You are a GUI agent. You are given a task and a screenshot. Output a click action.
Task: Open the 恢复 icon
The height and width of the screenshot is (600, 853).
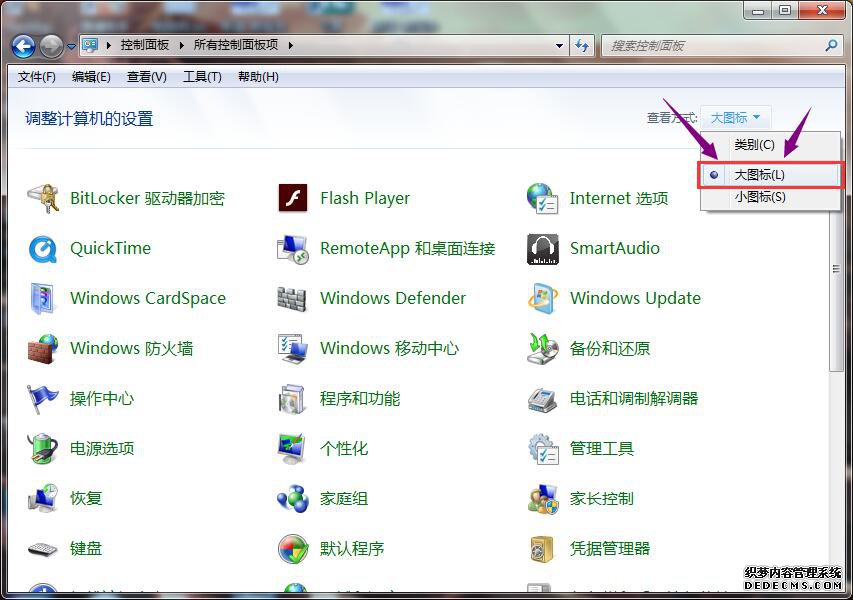[43, 498]
